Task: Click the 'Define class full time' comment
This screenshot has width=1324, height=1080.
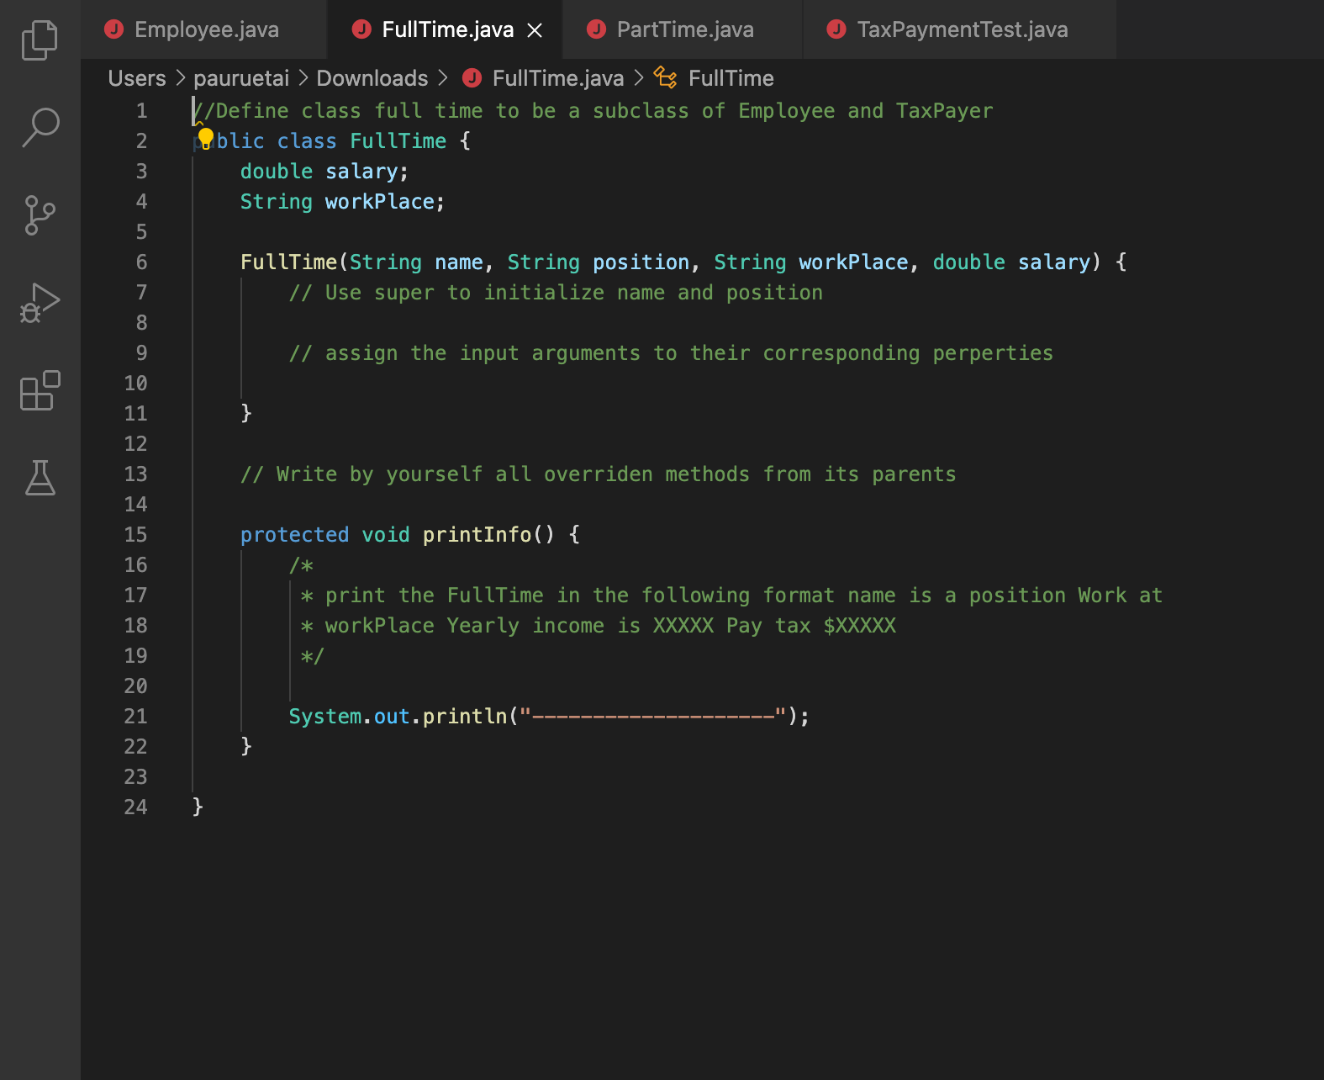Action: click(x=593, y=111)
